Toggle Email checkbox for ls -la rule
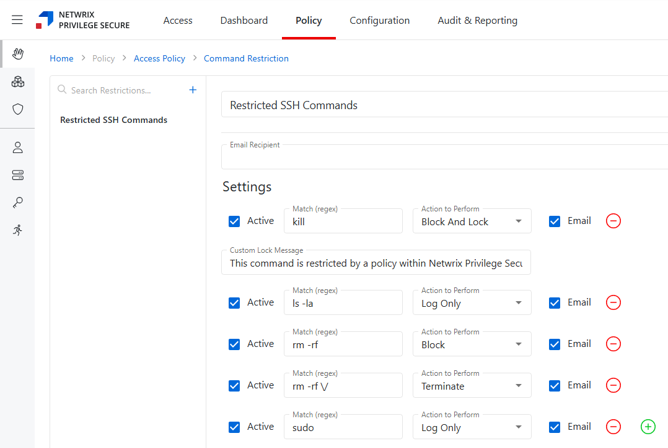The width and height of the screenshot is (668, 448). click(x=554, y=303)
